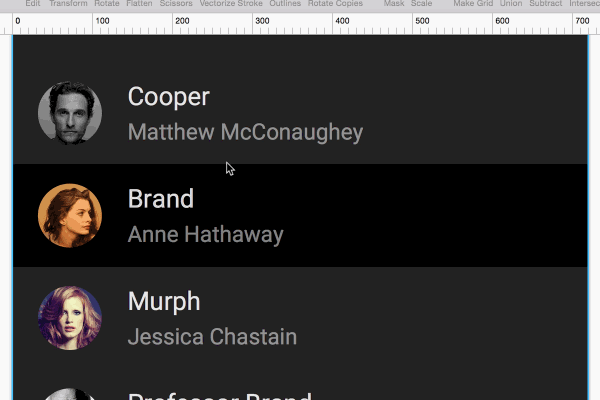Select Matthew McConaughey's avatar photo
This screenshot has height=400, width=600.
pyautogui.click(x=69, y=113)
